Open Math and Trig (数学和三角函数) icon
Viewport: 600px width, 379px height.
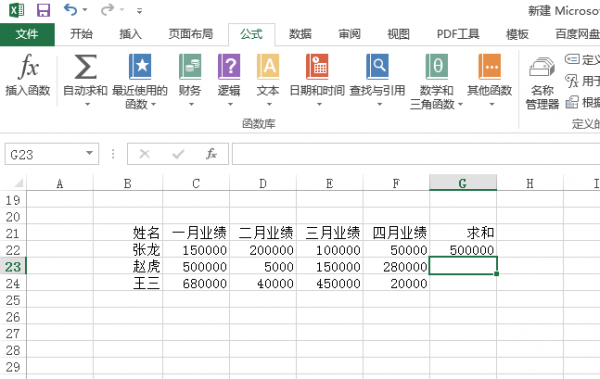tap(437, 67)
